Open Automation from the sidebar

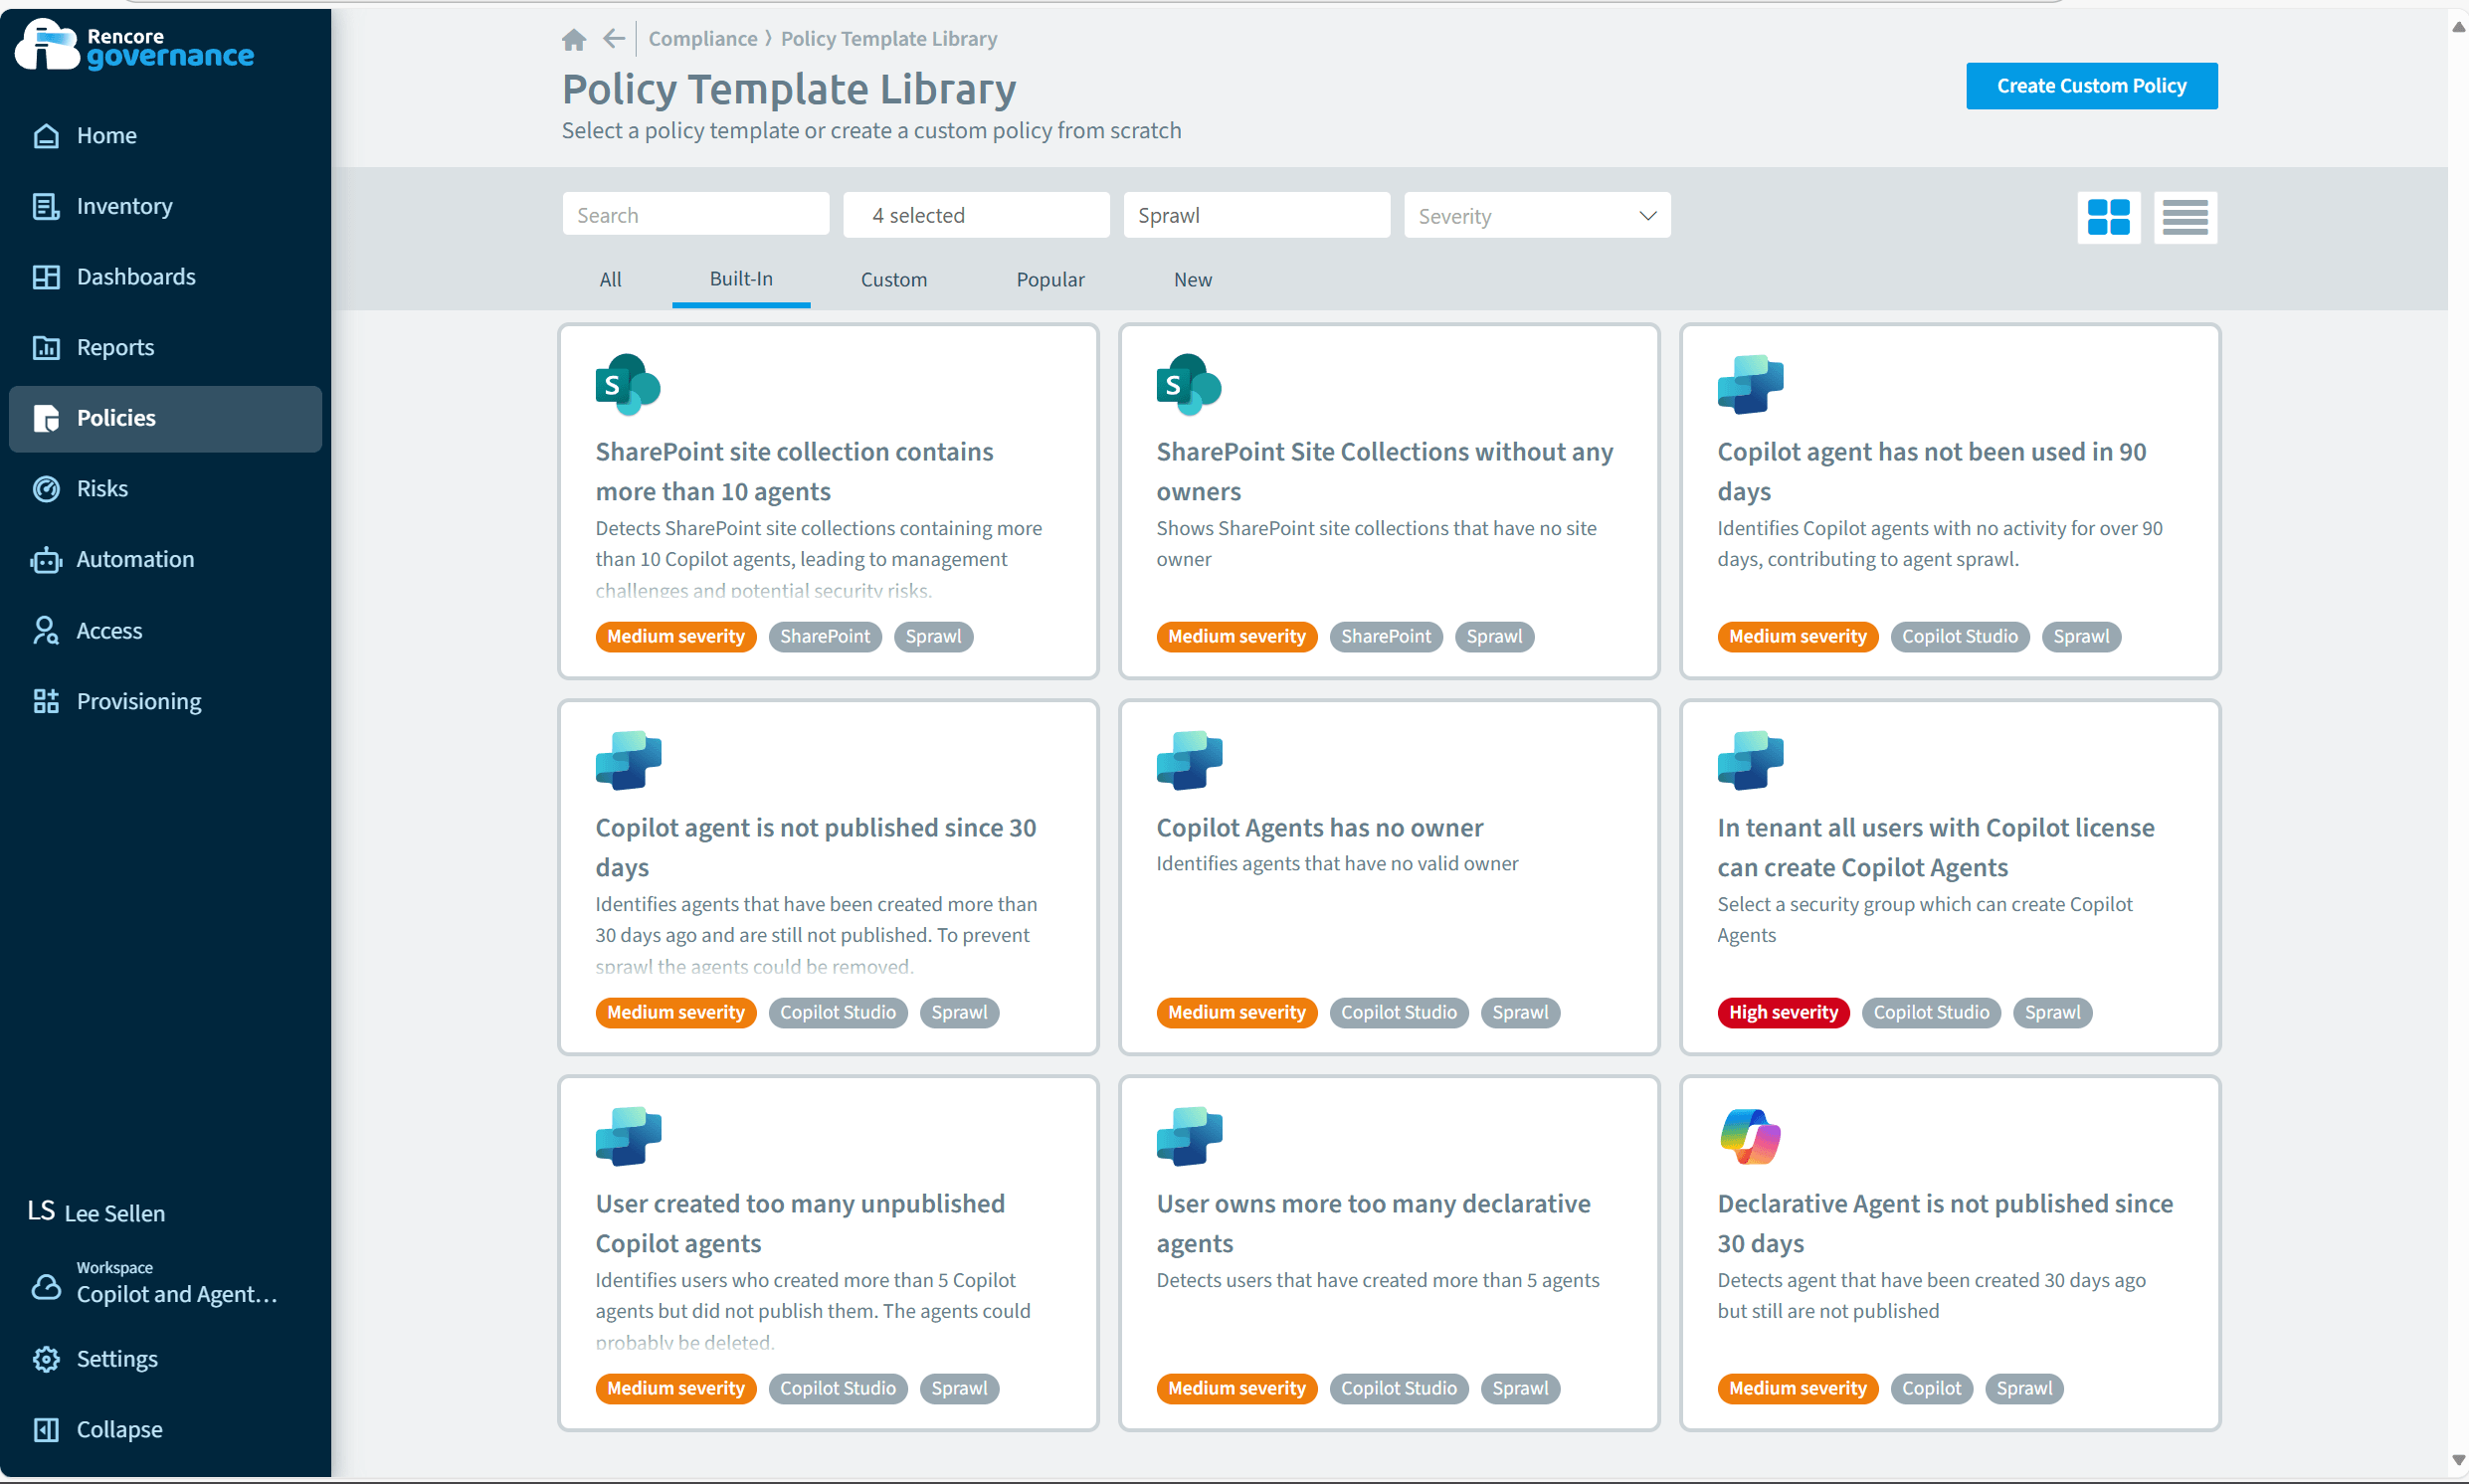coord(135,559)
